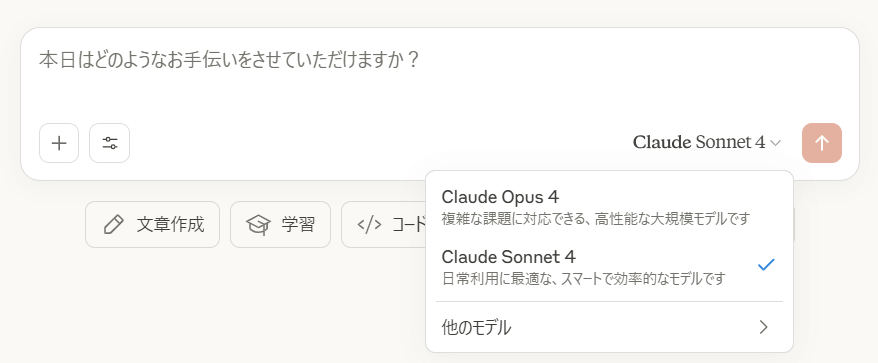Click the 学習 suggestion button

pyautogui.click(x=281, y=225)
